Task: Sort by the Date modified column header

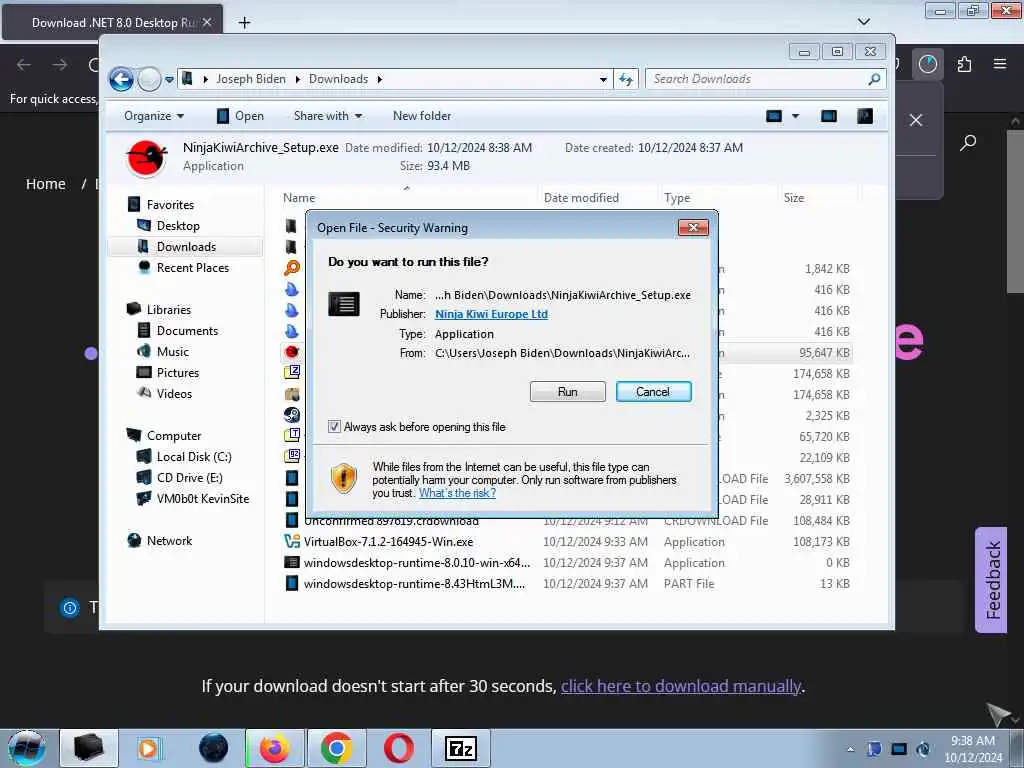Action: pos(581,198)
